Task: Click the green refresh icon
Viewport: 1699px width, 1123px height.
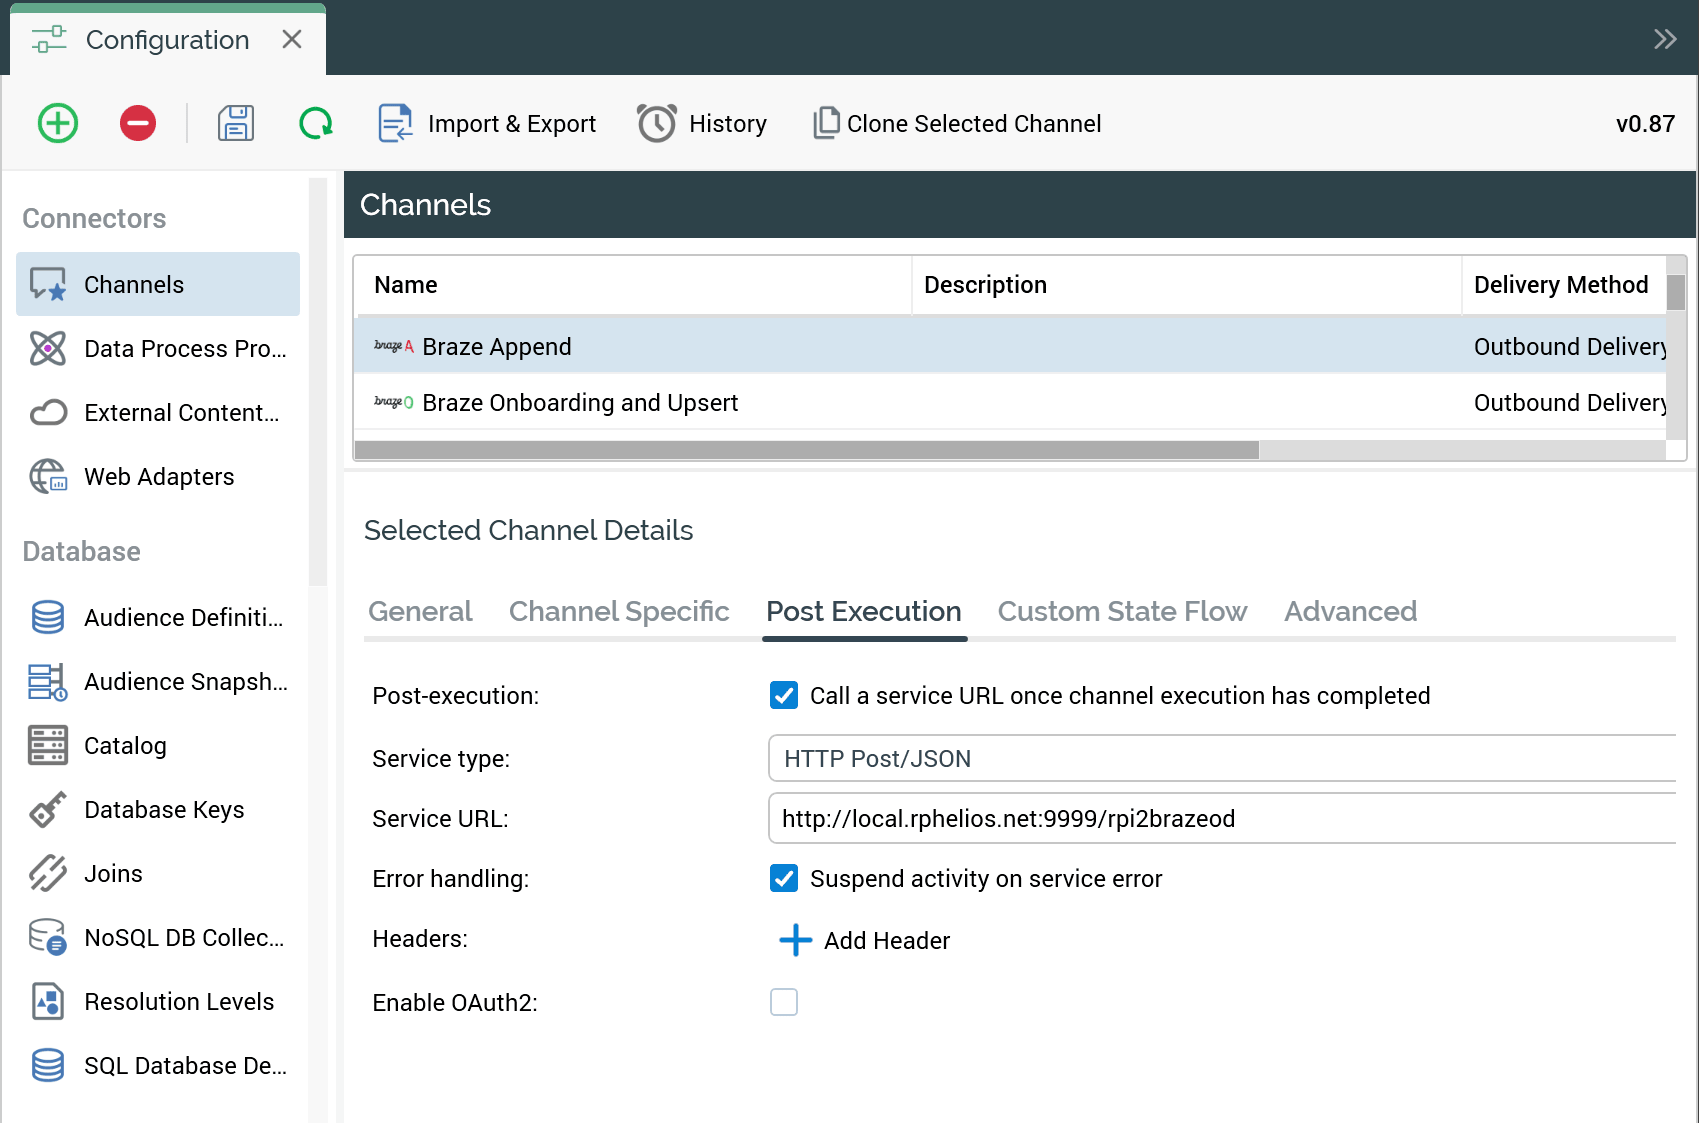Action: click(x=316, y=123)
